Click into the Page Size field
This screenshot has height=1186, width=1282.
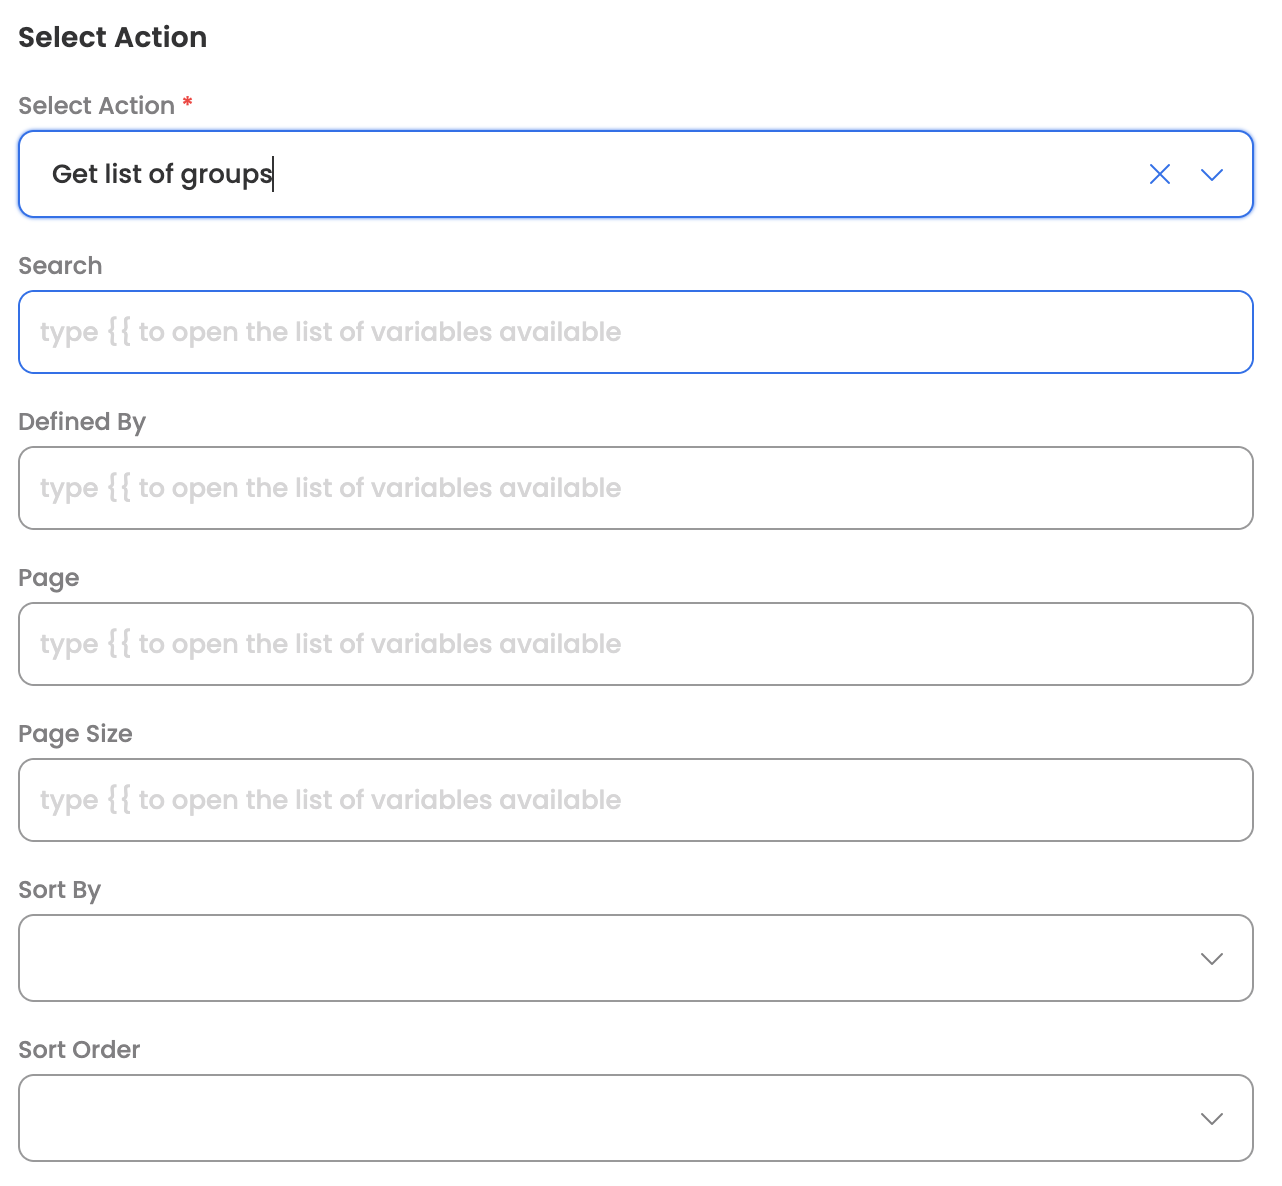point(635,800)
